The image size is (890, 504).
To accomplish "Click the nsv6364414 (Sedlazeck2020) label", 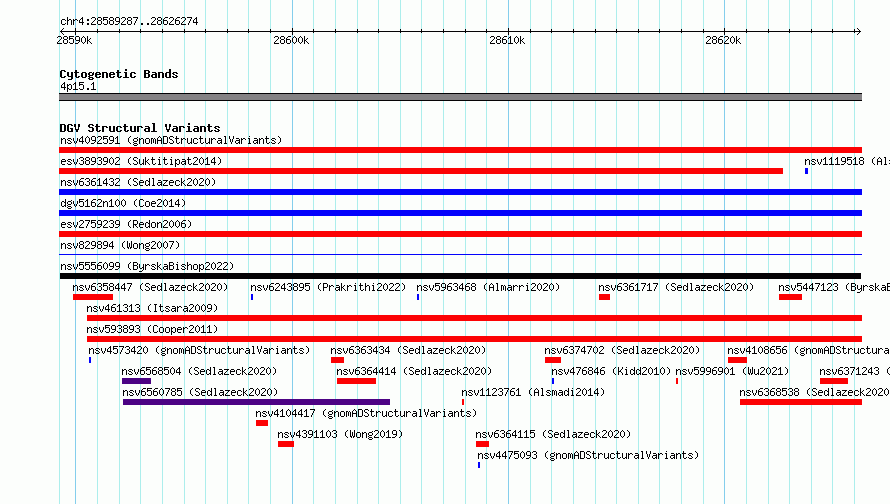I will (414, 371).
